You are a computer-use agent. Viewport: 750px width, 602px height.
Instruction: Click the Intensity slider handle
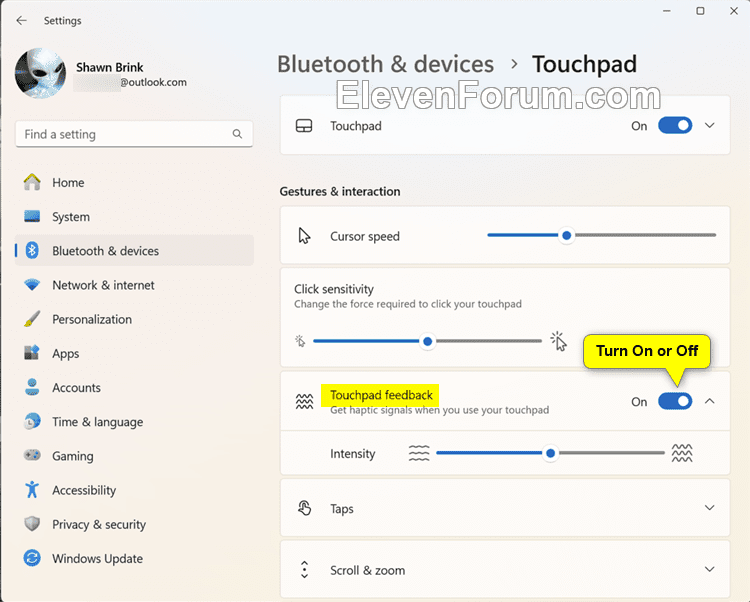point(551,453)
